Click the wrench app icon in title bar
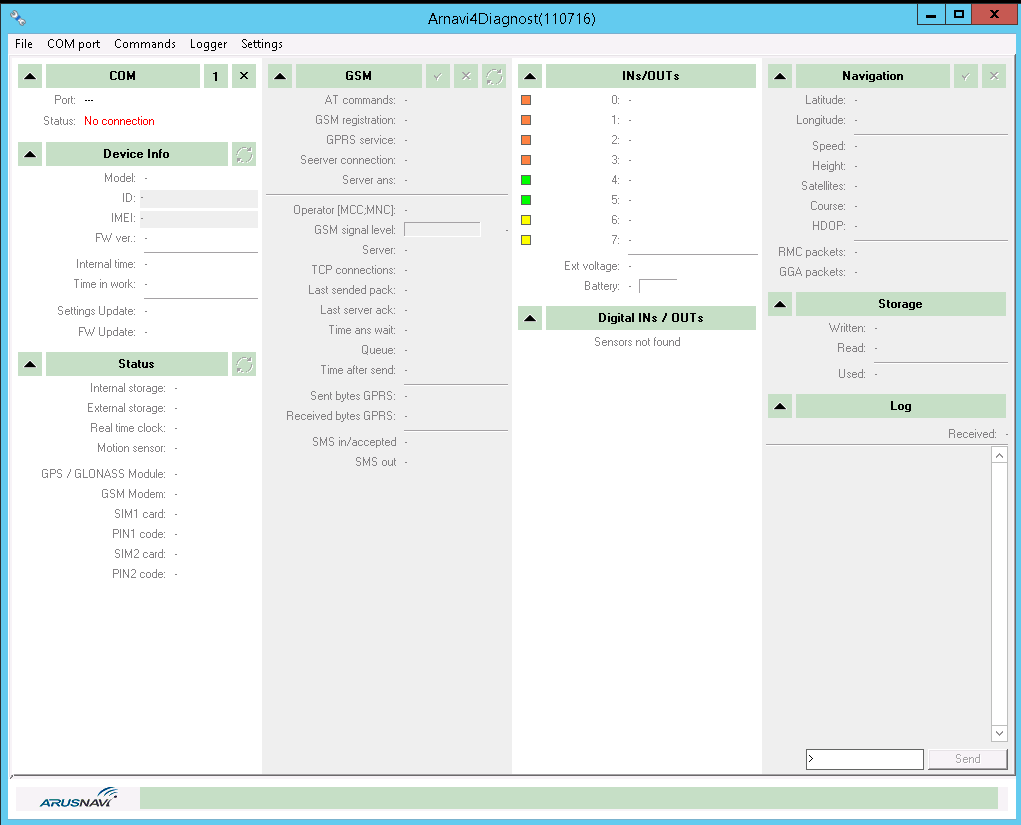Image resolution: width=1021 pixels, height=825 pixels. pyautogui.click(x=18, y=18)
